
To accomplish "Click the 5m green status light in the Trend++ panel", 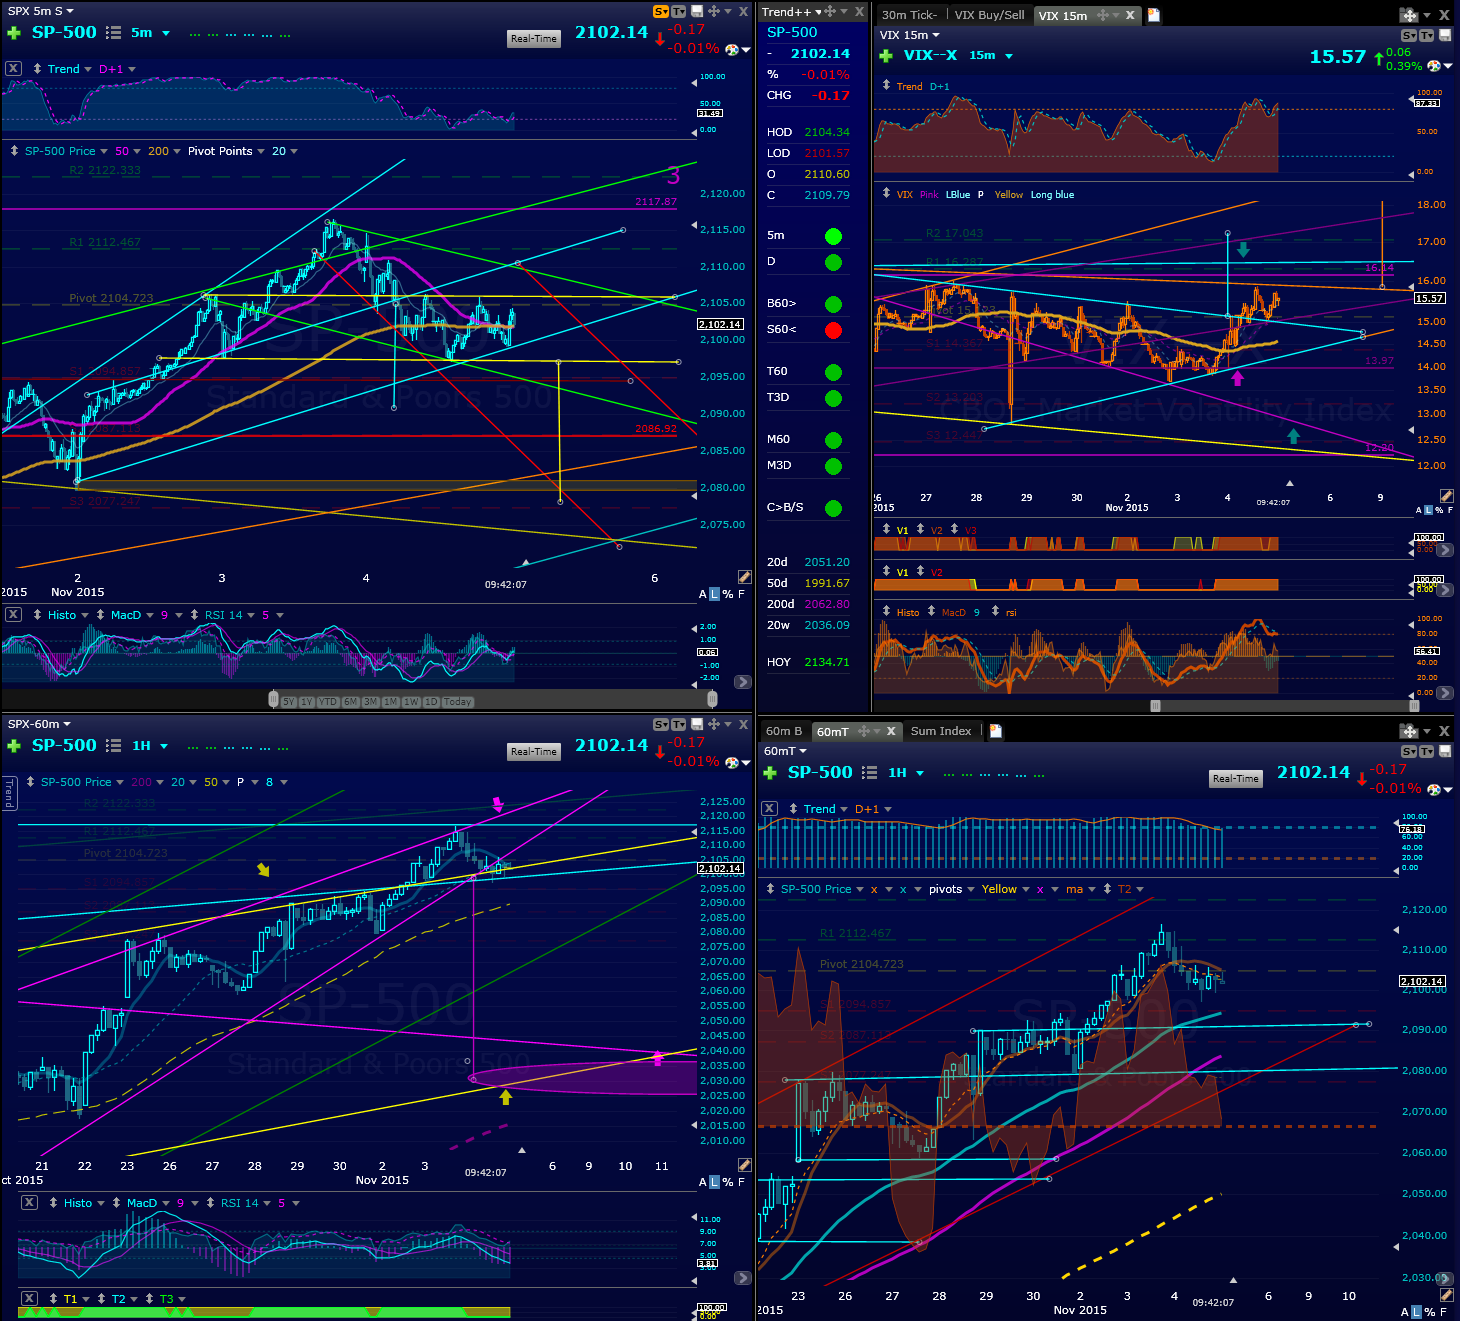I will (x=833, y=237).
